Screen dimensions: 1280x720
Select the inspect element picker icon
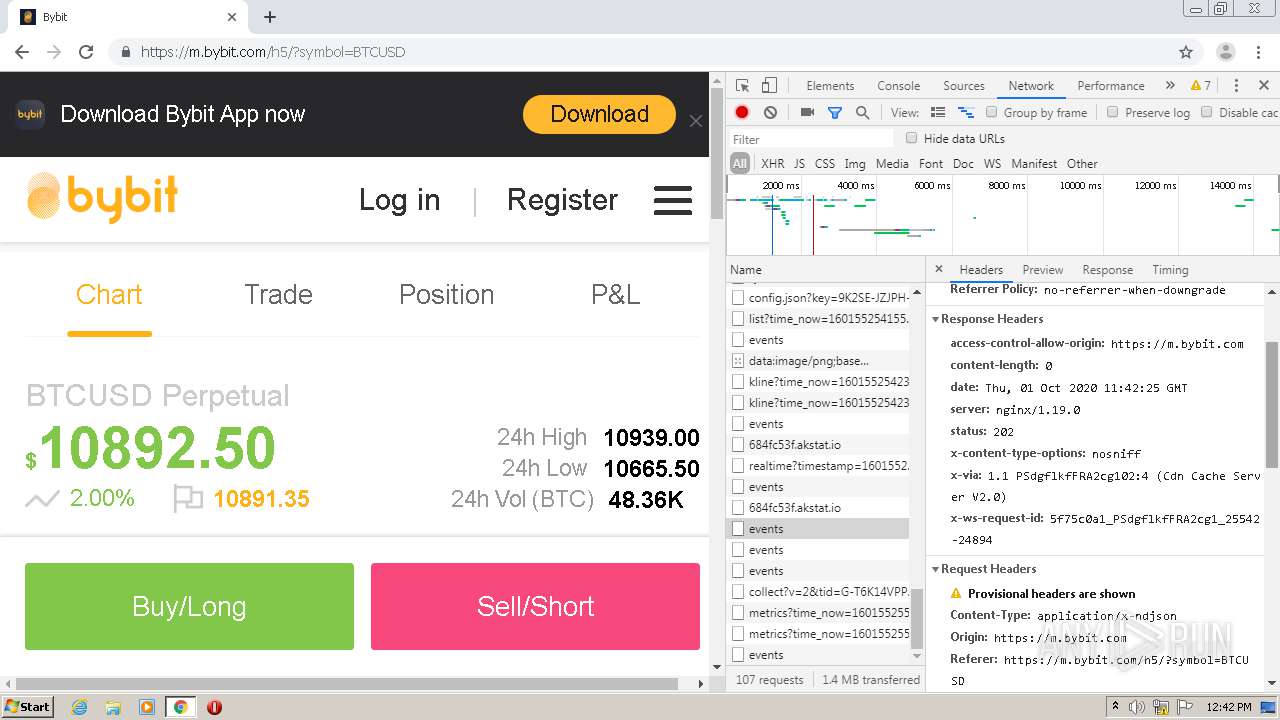(x=742, y=86)
